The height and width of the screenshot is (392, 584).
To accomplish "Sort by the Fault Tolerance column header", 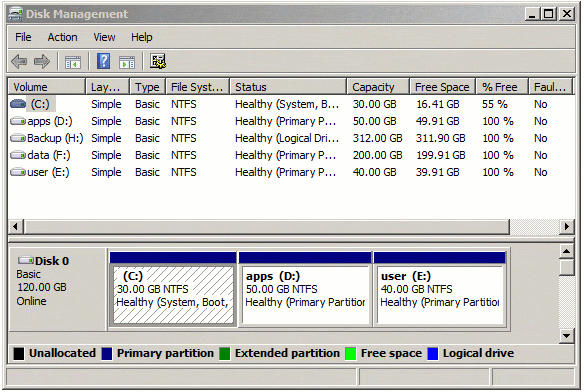I will (551, 87).
